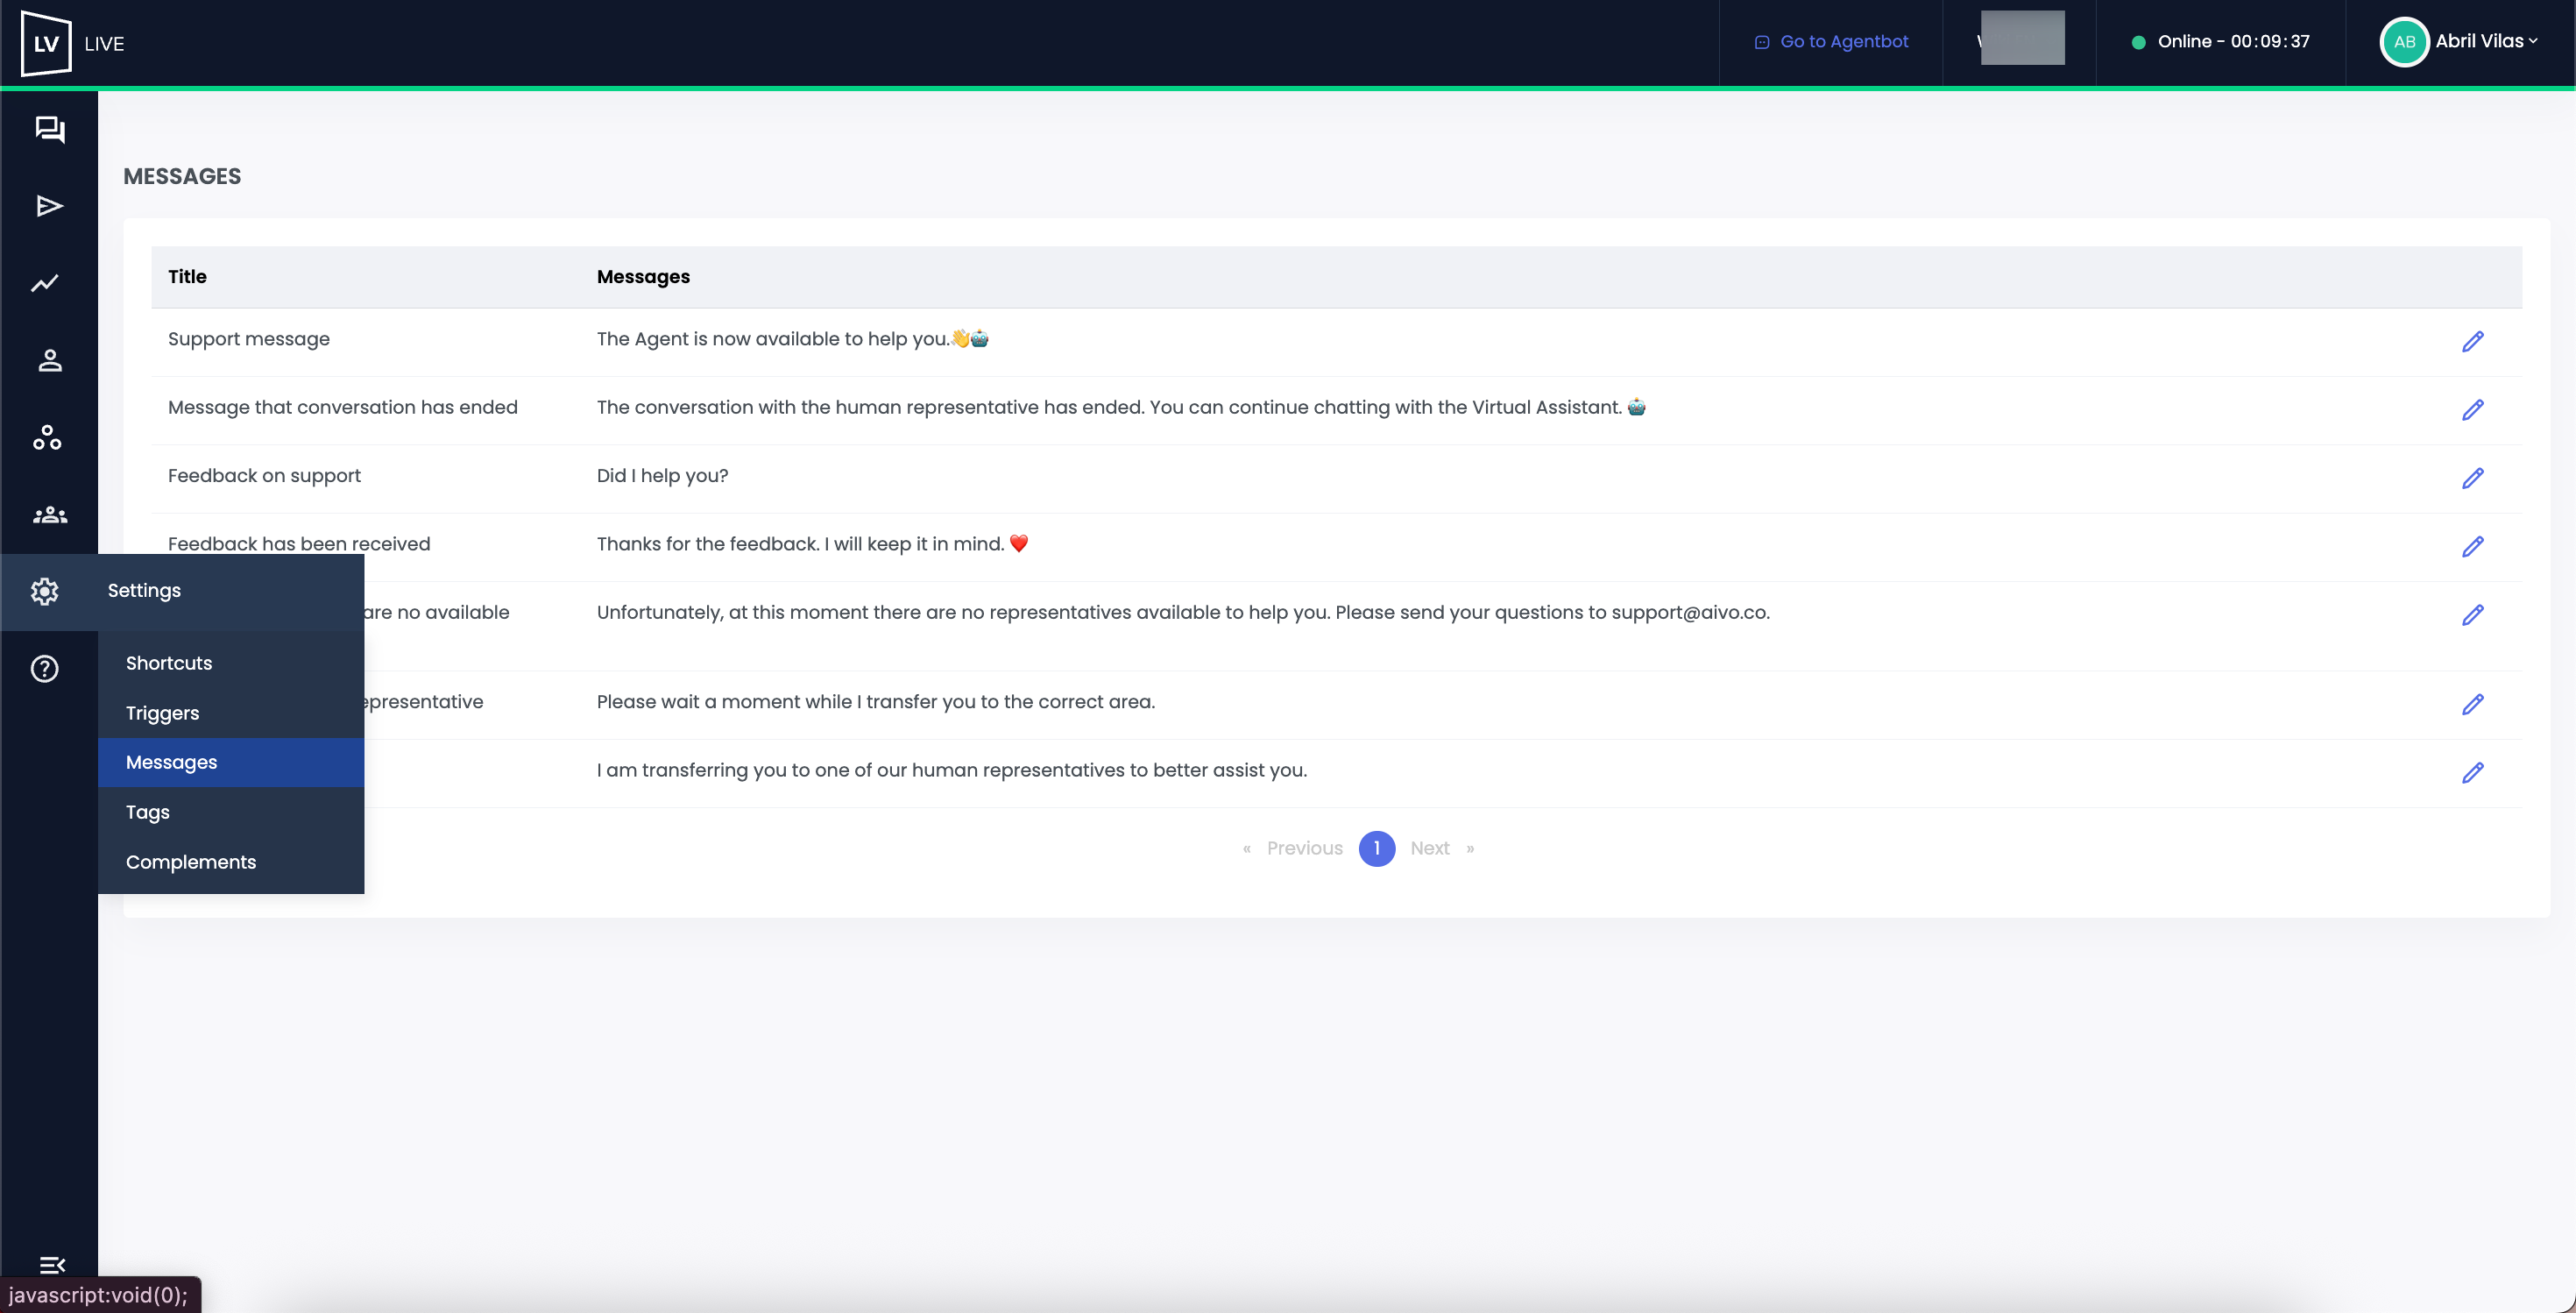
Task: Select Shortcuts in Settings submenu
Action: tap(169, 663)
